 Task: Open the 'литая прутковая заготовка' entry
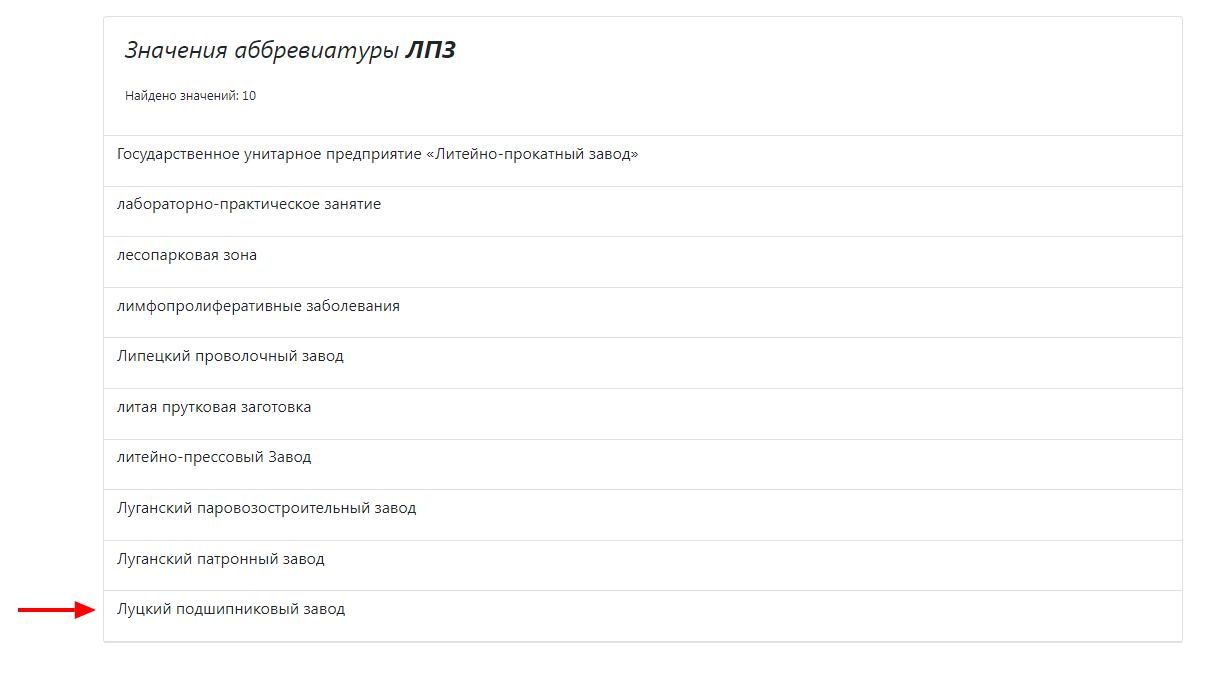pos(642,408)
